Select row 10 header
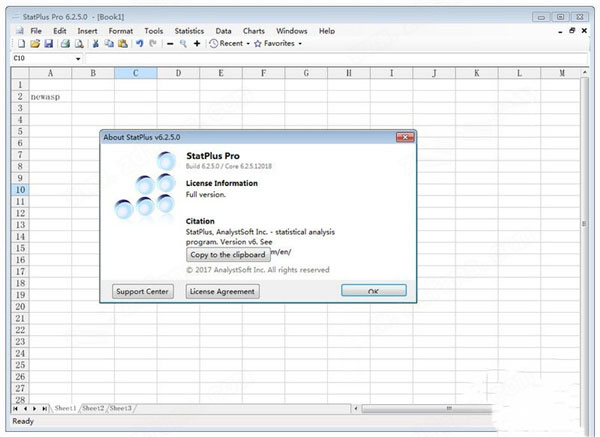The image size is (600, 437). [20, 190]
